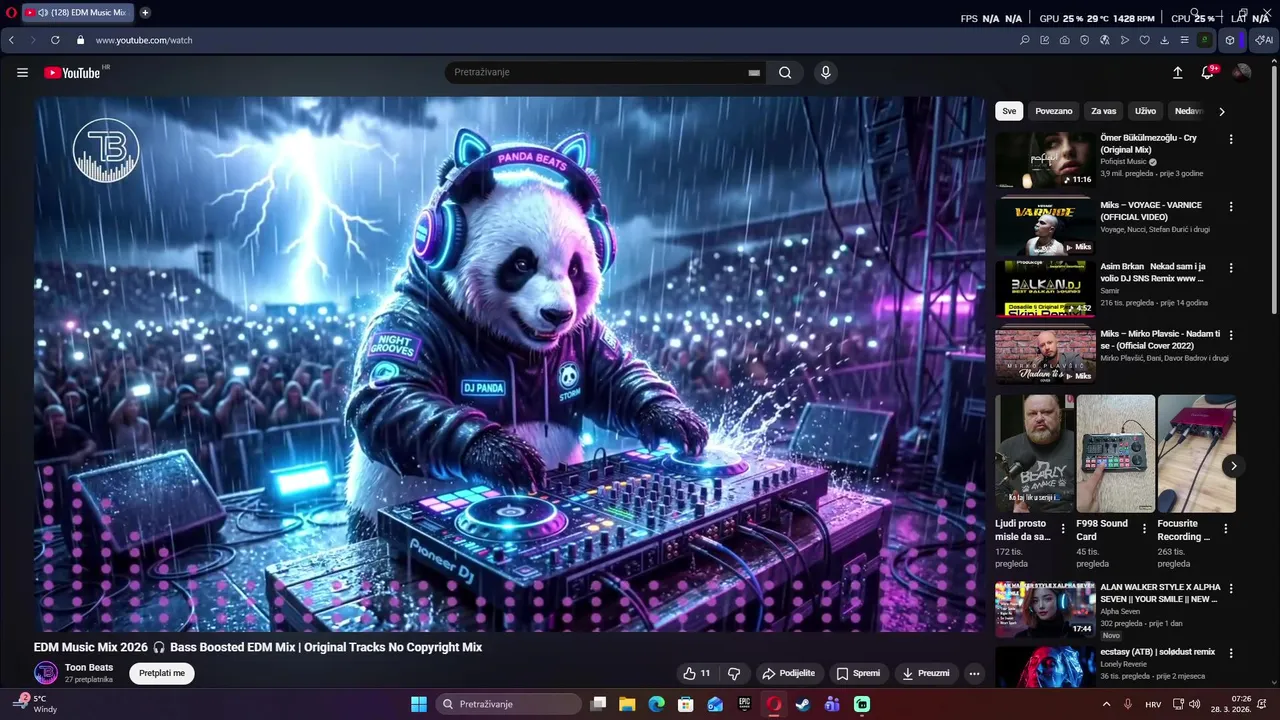Image resolution: width=1280 pixels, height=720 pixels.
Task: Share video with Podijelite button
Action: point(789,673)
